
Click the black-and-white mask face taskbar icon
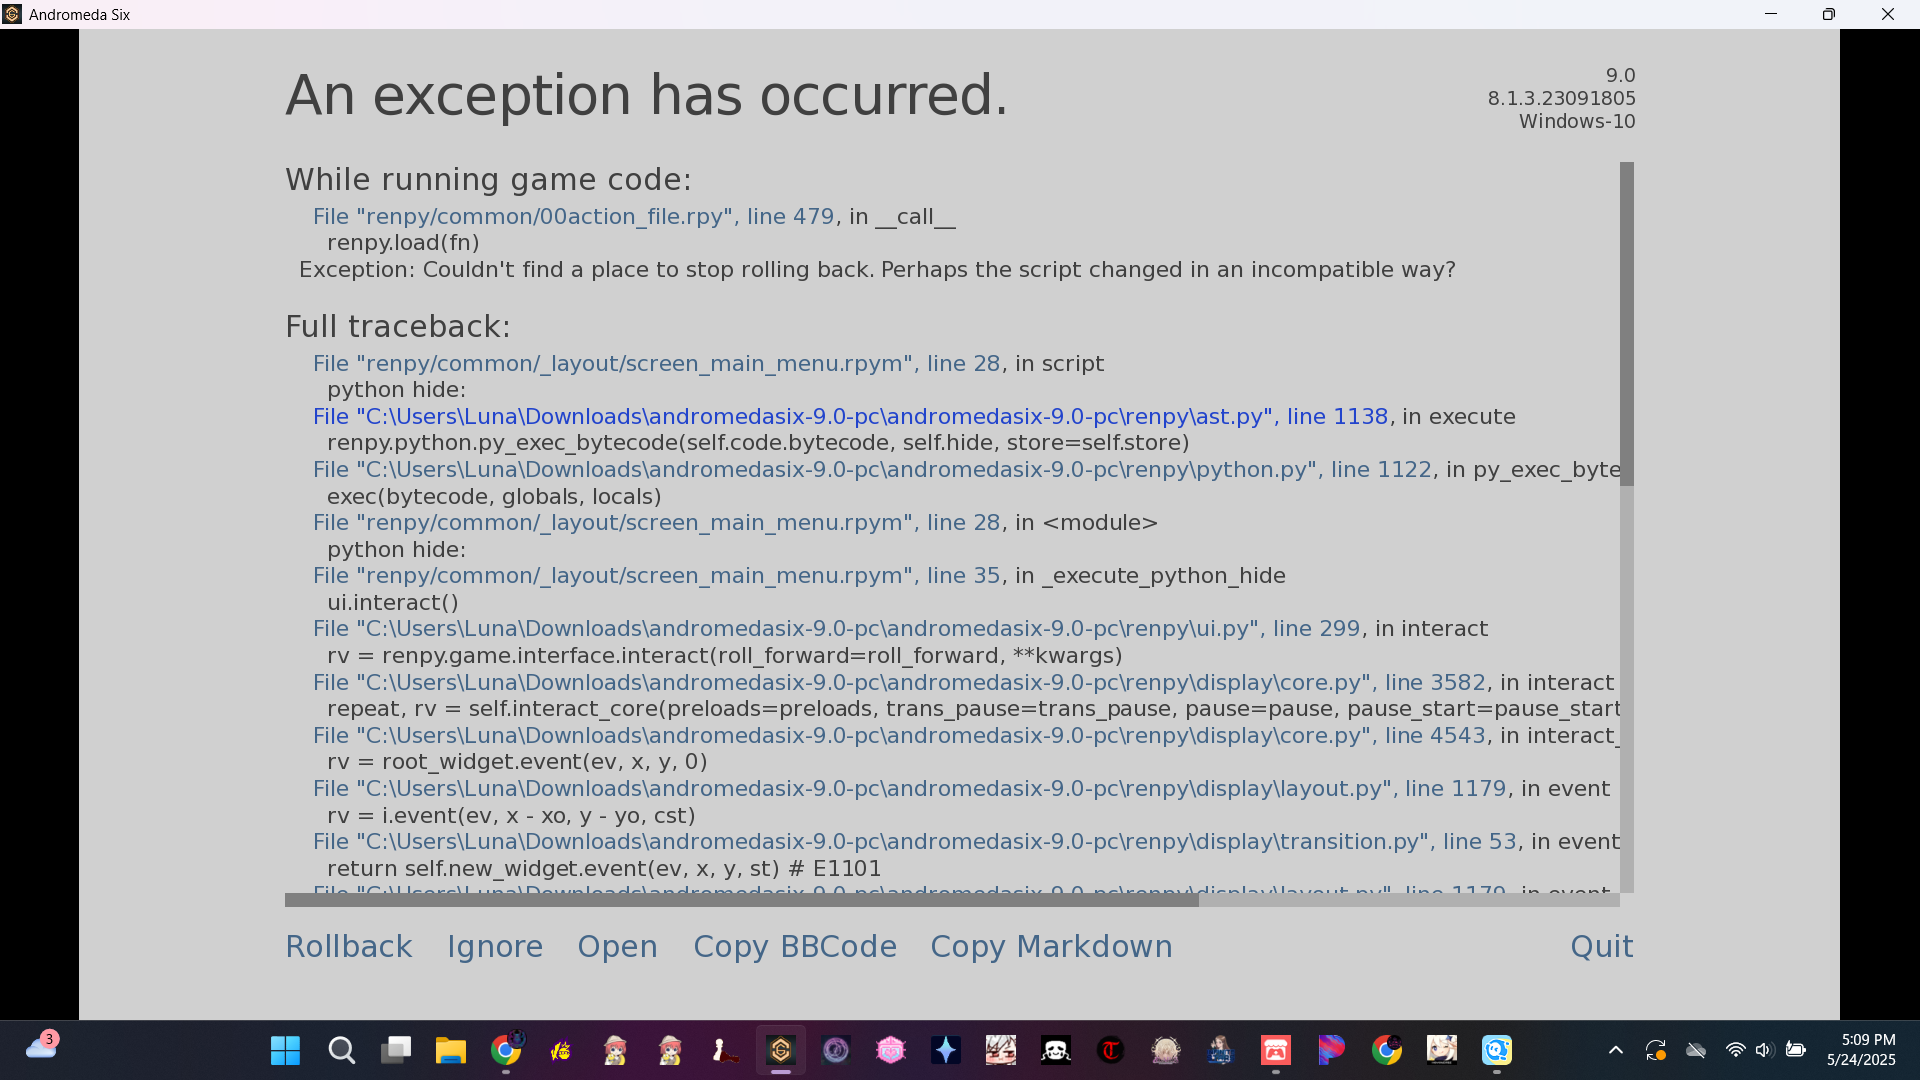tap(1056, 1050)
